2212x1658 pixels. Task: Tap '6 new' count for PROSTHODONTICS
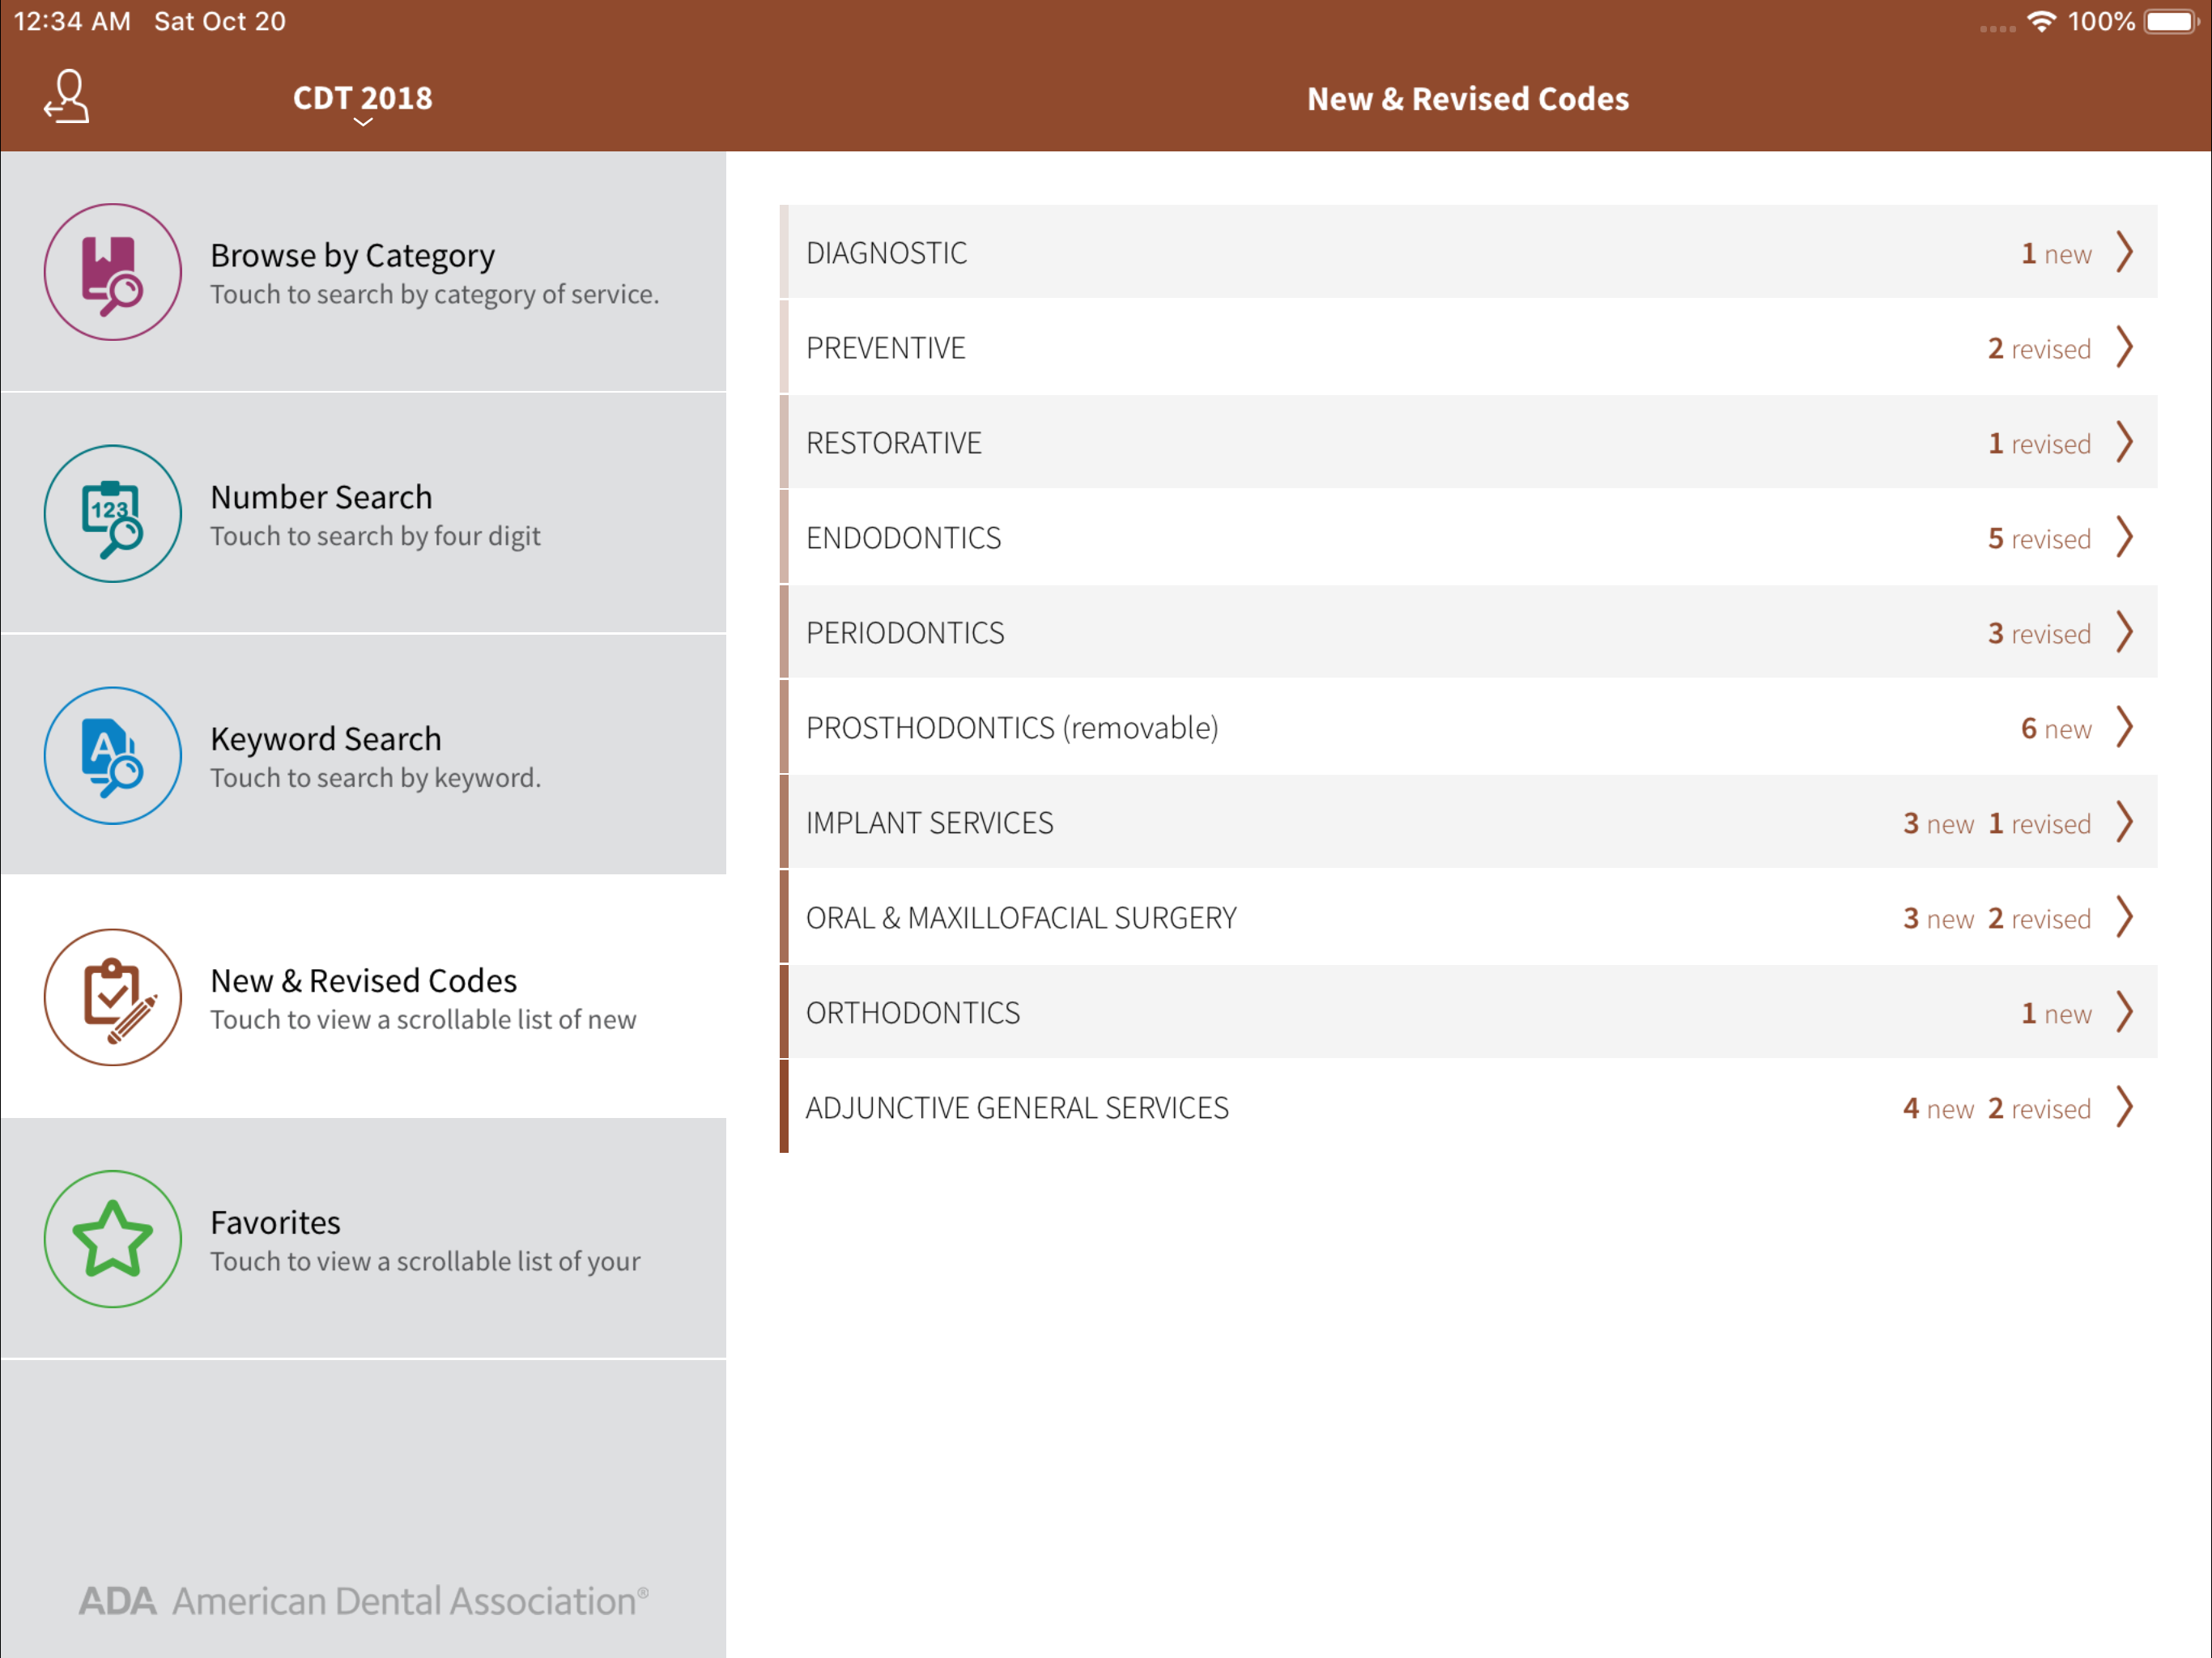coord(2056,729)
